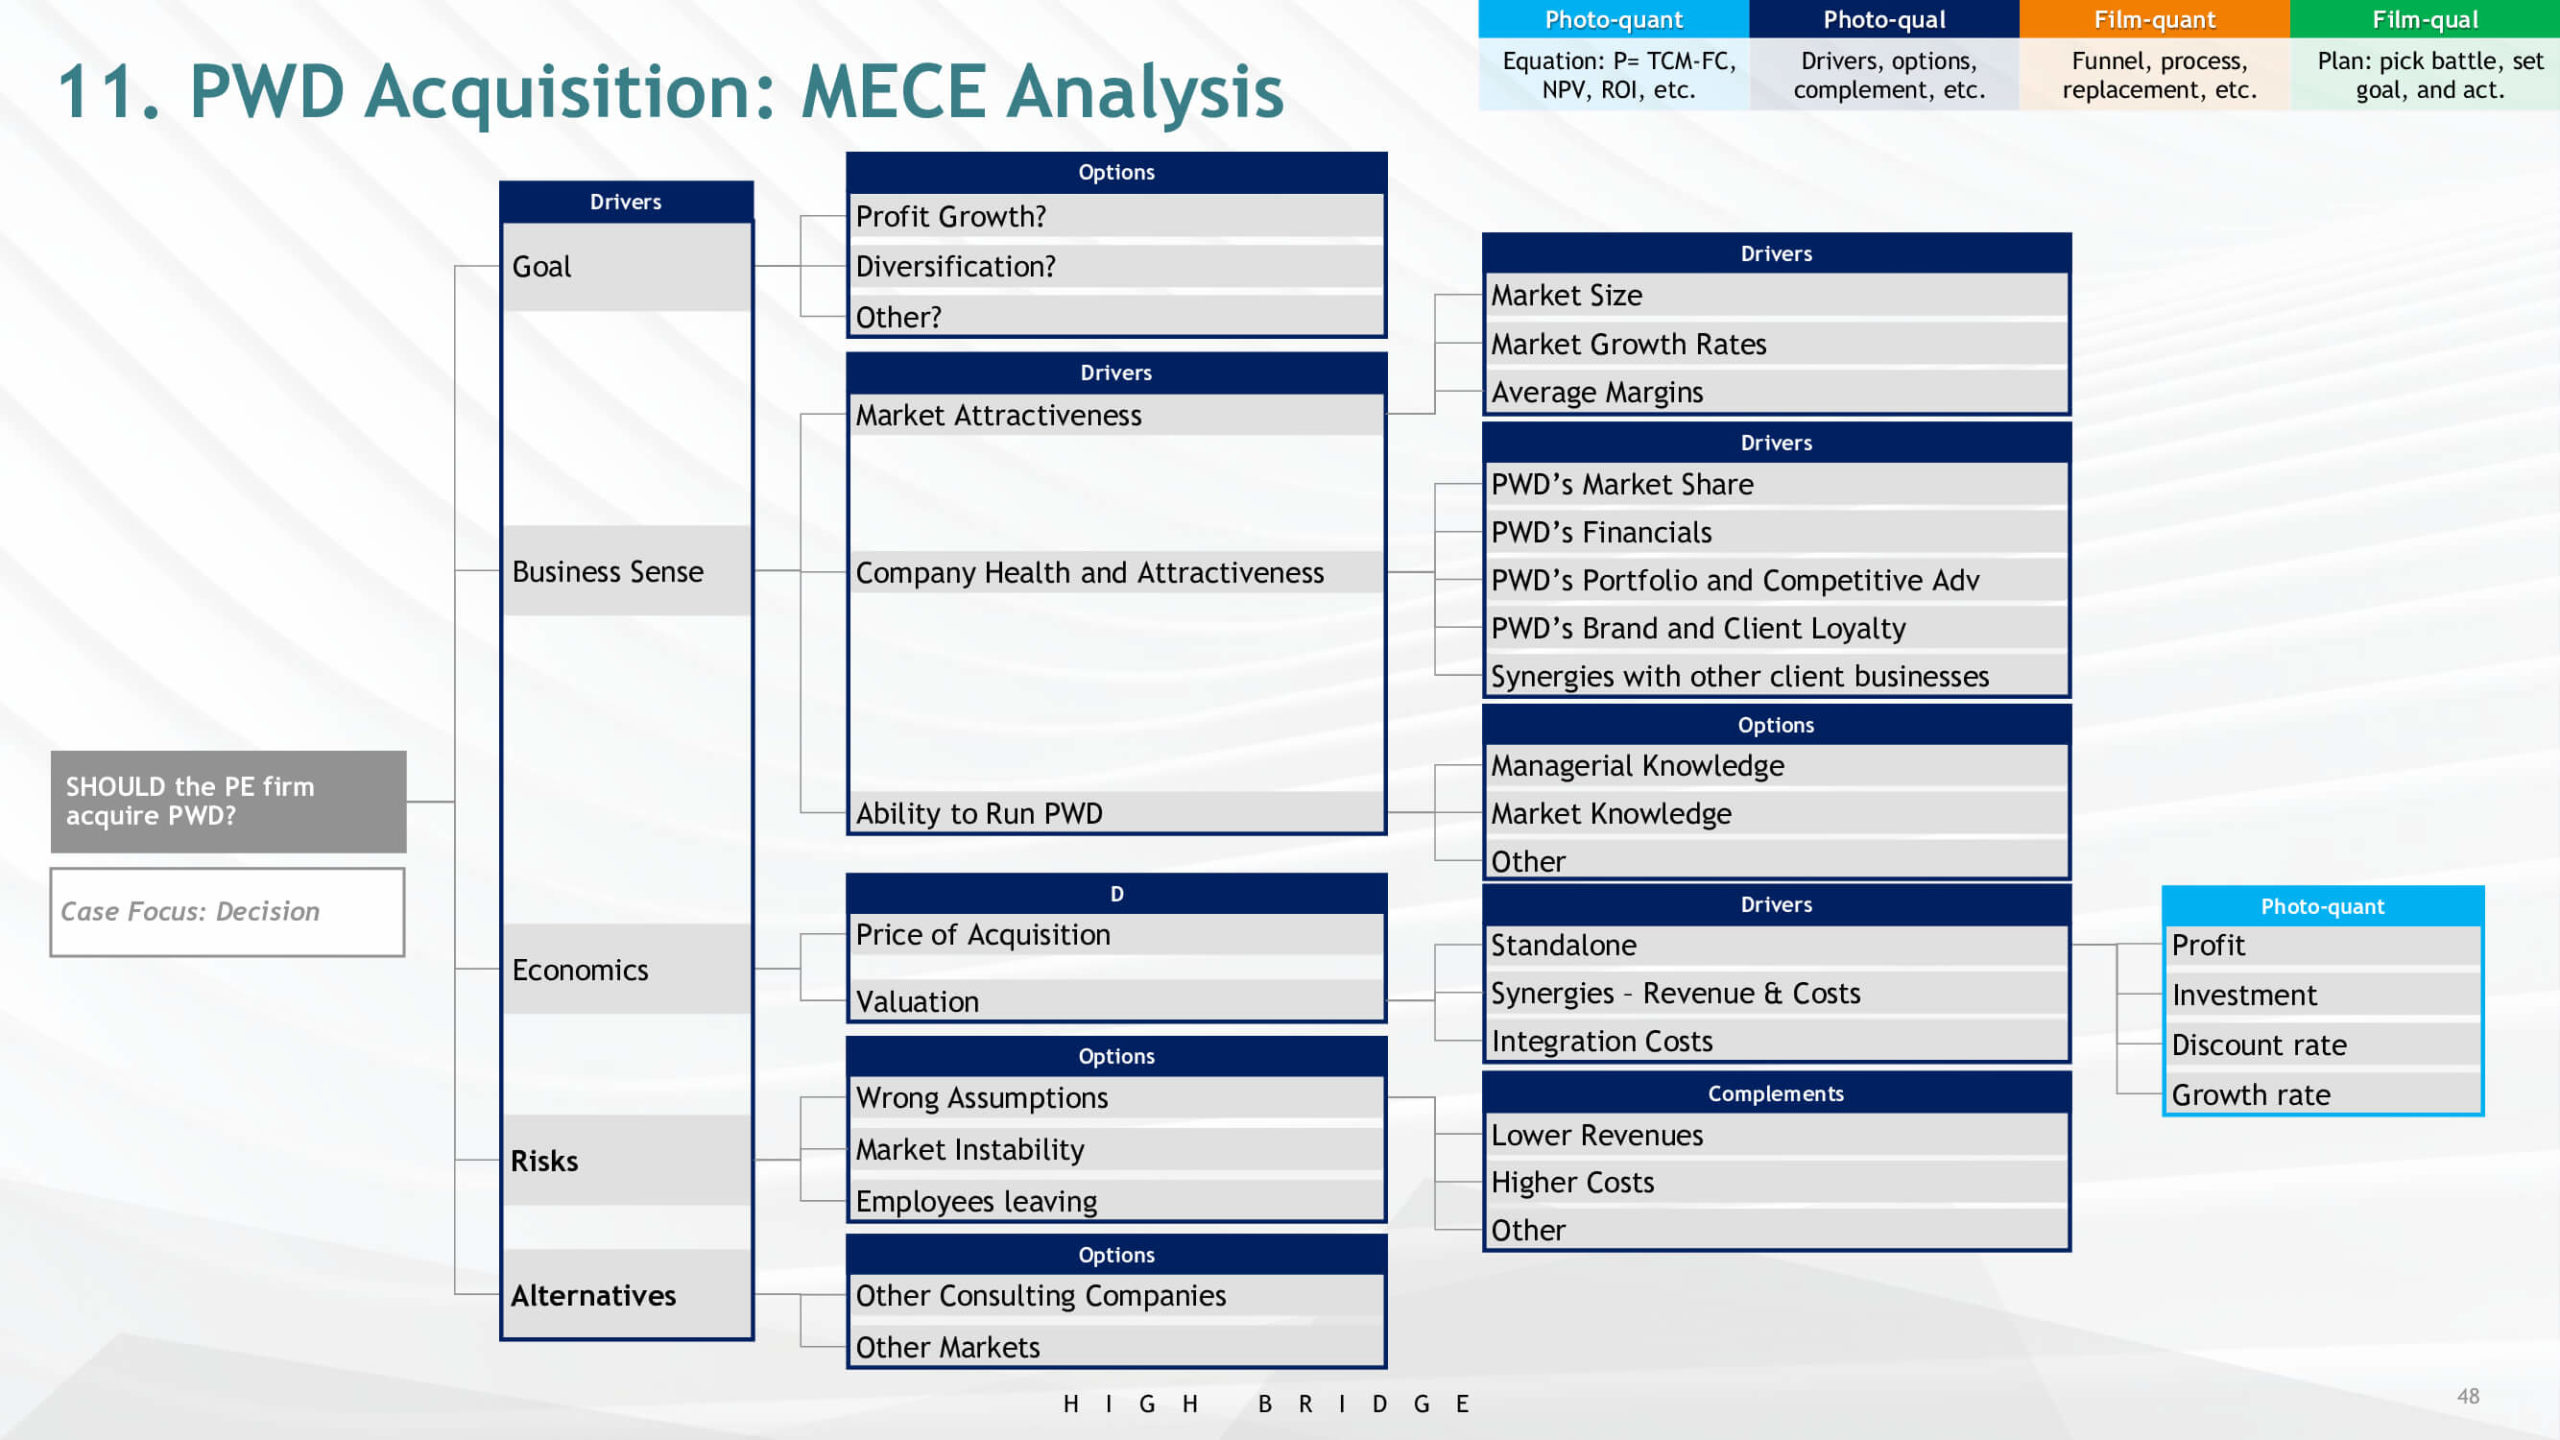Click the 'HIGH BRIDGE' footer text
The image size is (2560, 1440).
pos(1266,1404)
